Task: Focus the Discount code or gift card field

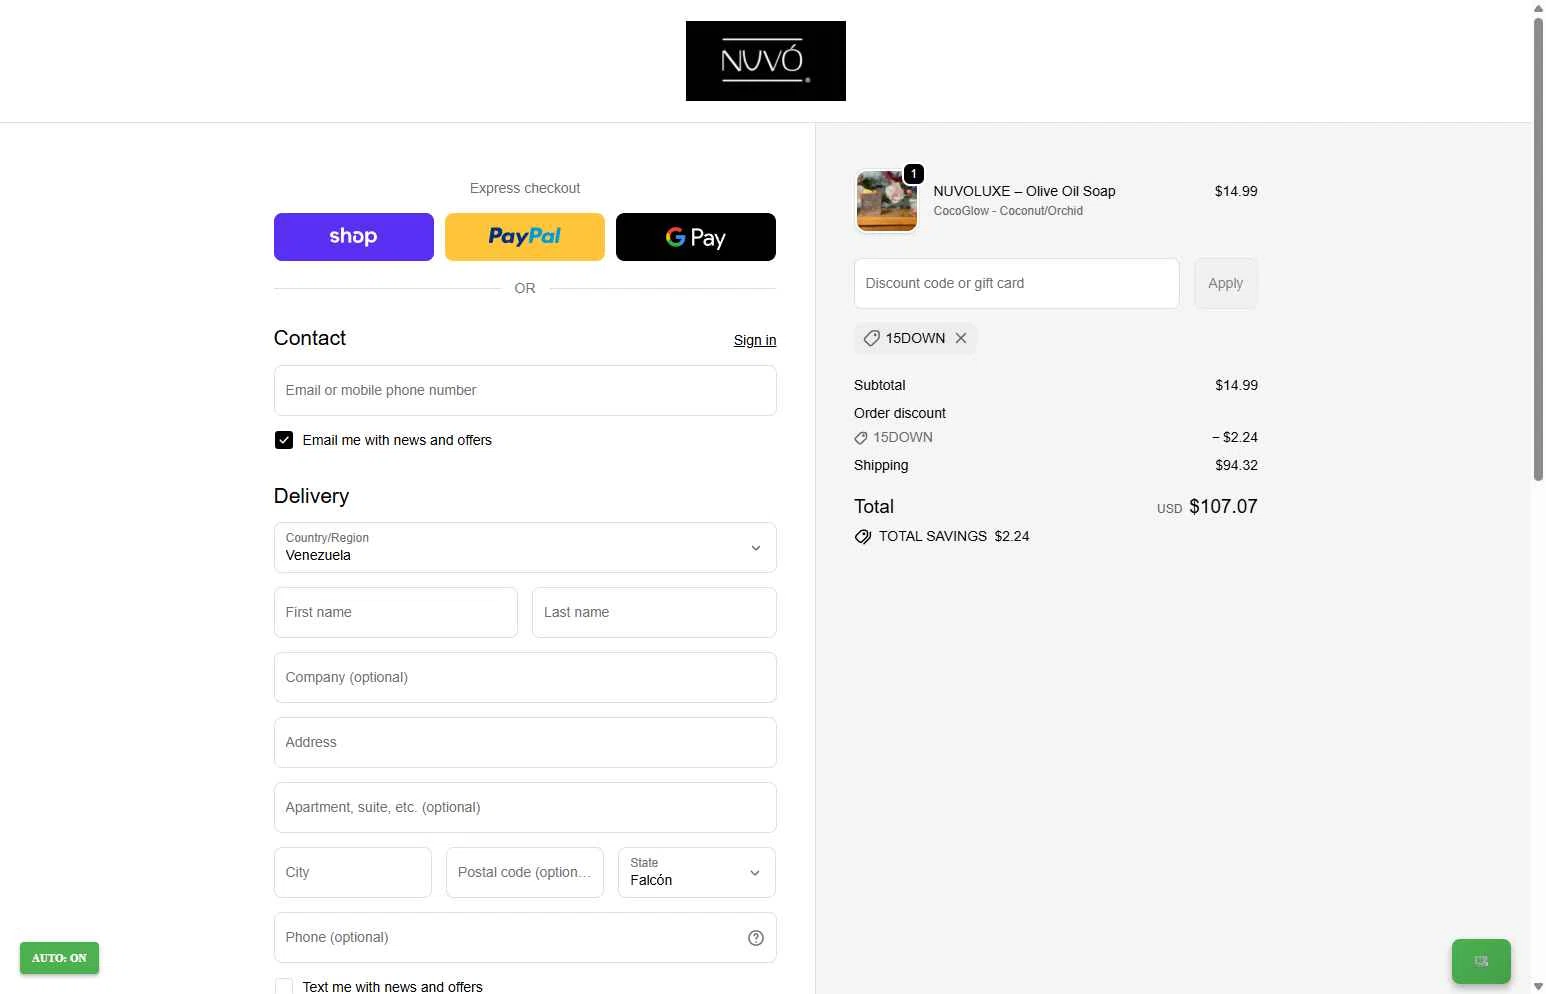Action: click(x=1017, y=283)
